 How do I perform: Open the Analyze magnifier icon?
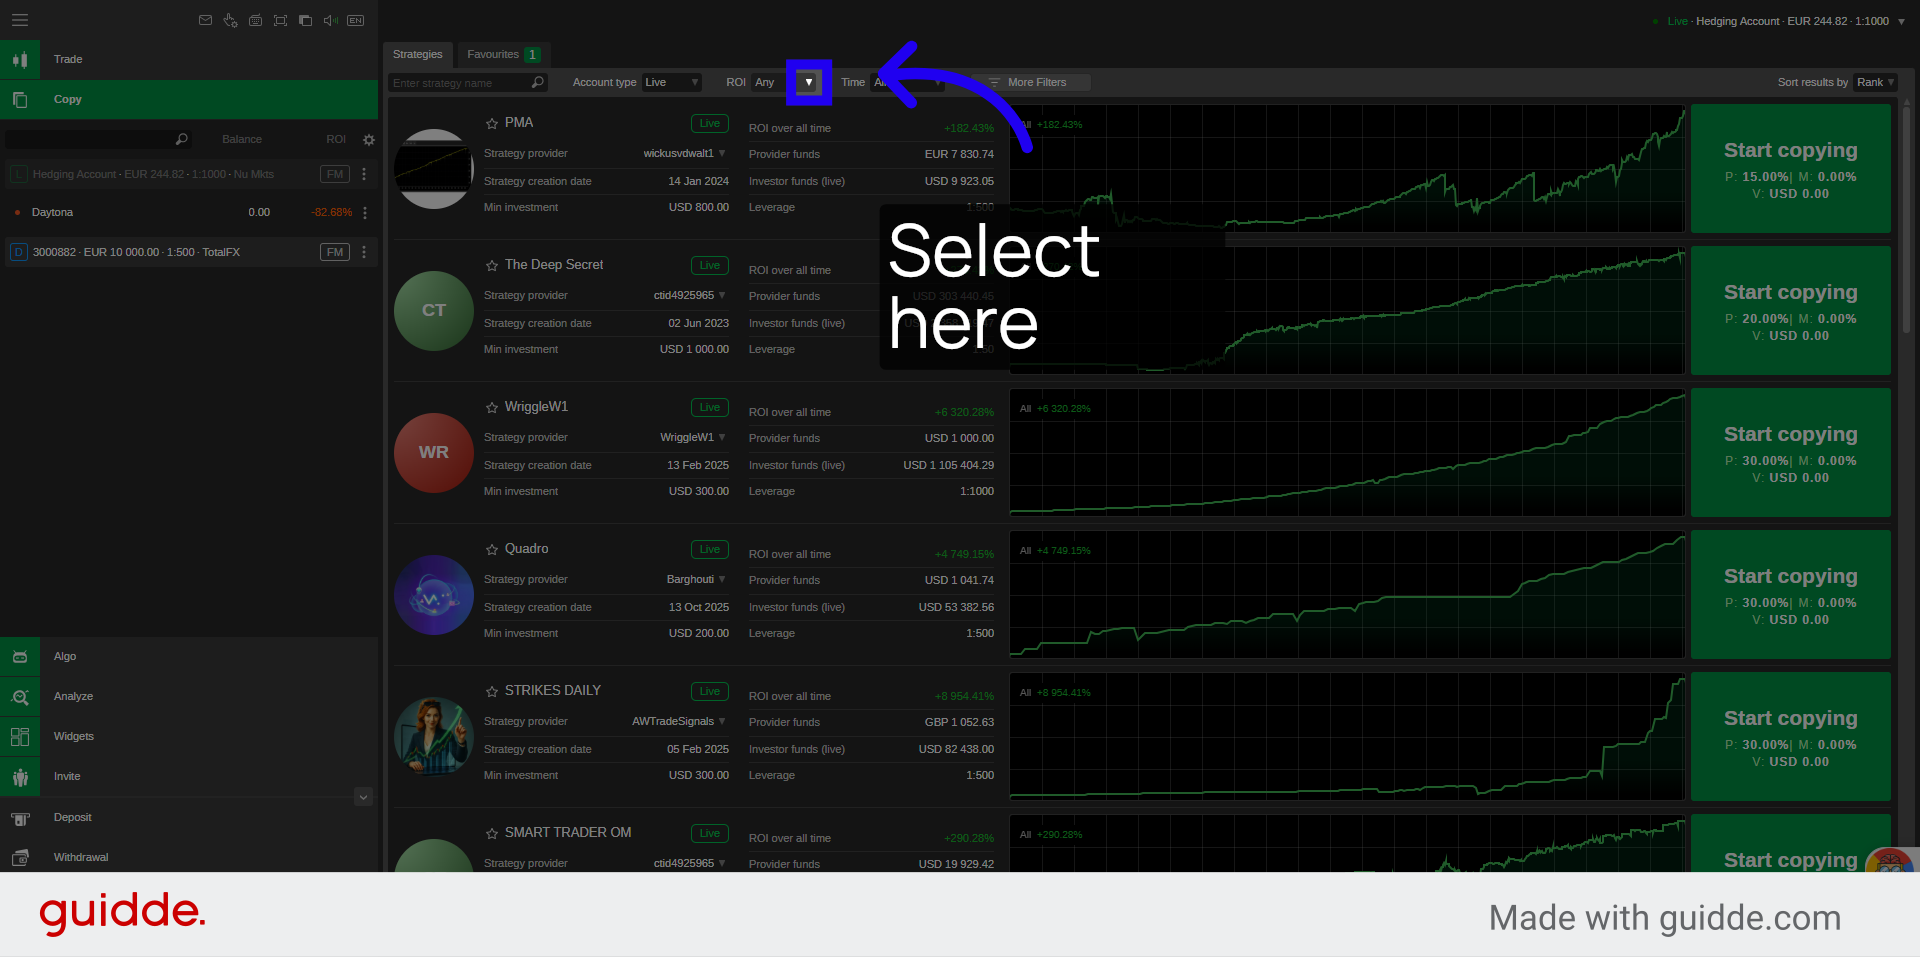(x=20, y=696)
